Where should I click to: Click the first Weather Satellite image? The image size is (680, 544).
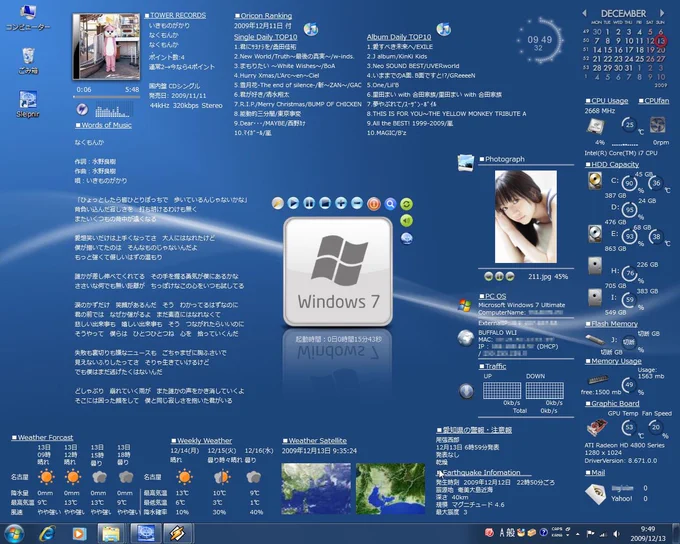click(x=316, y=488)
